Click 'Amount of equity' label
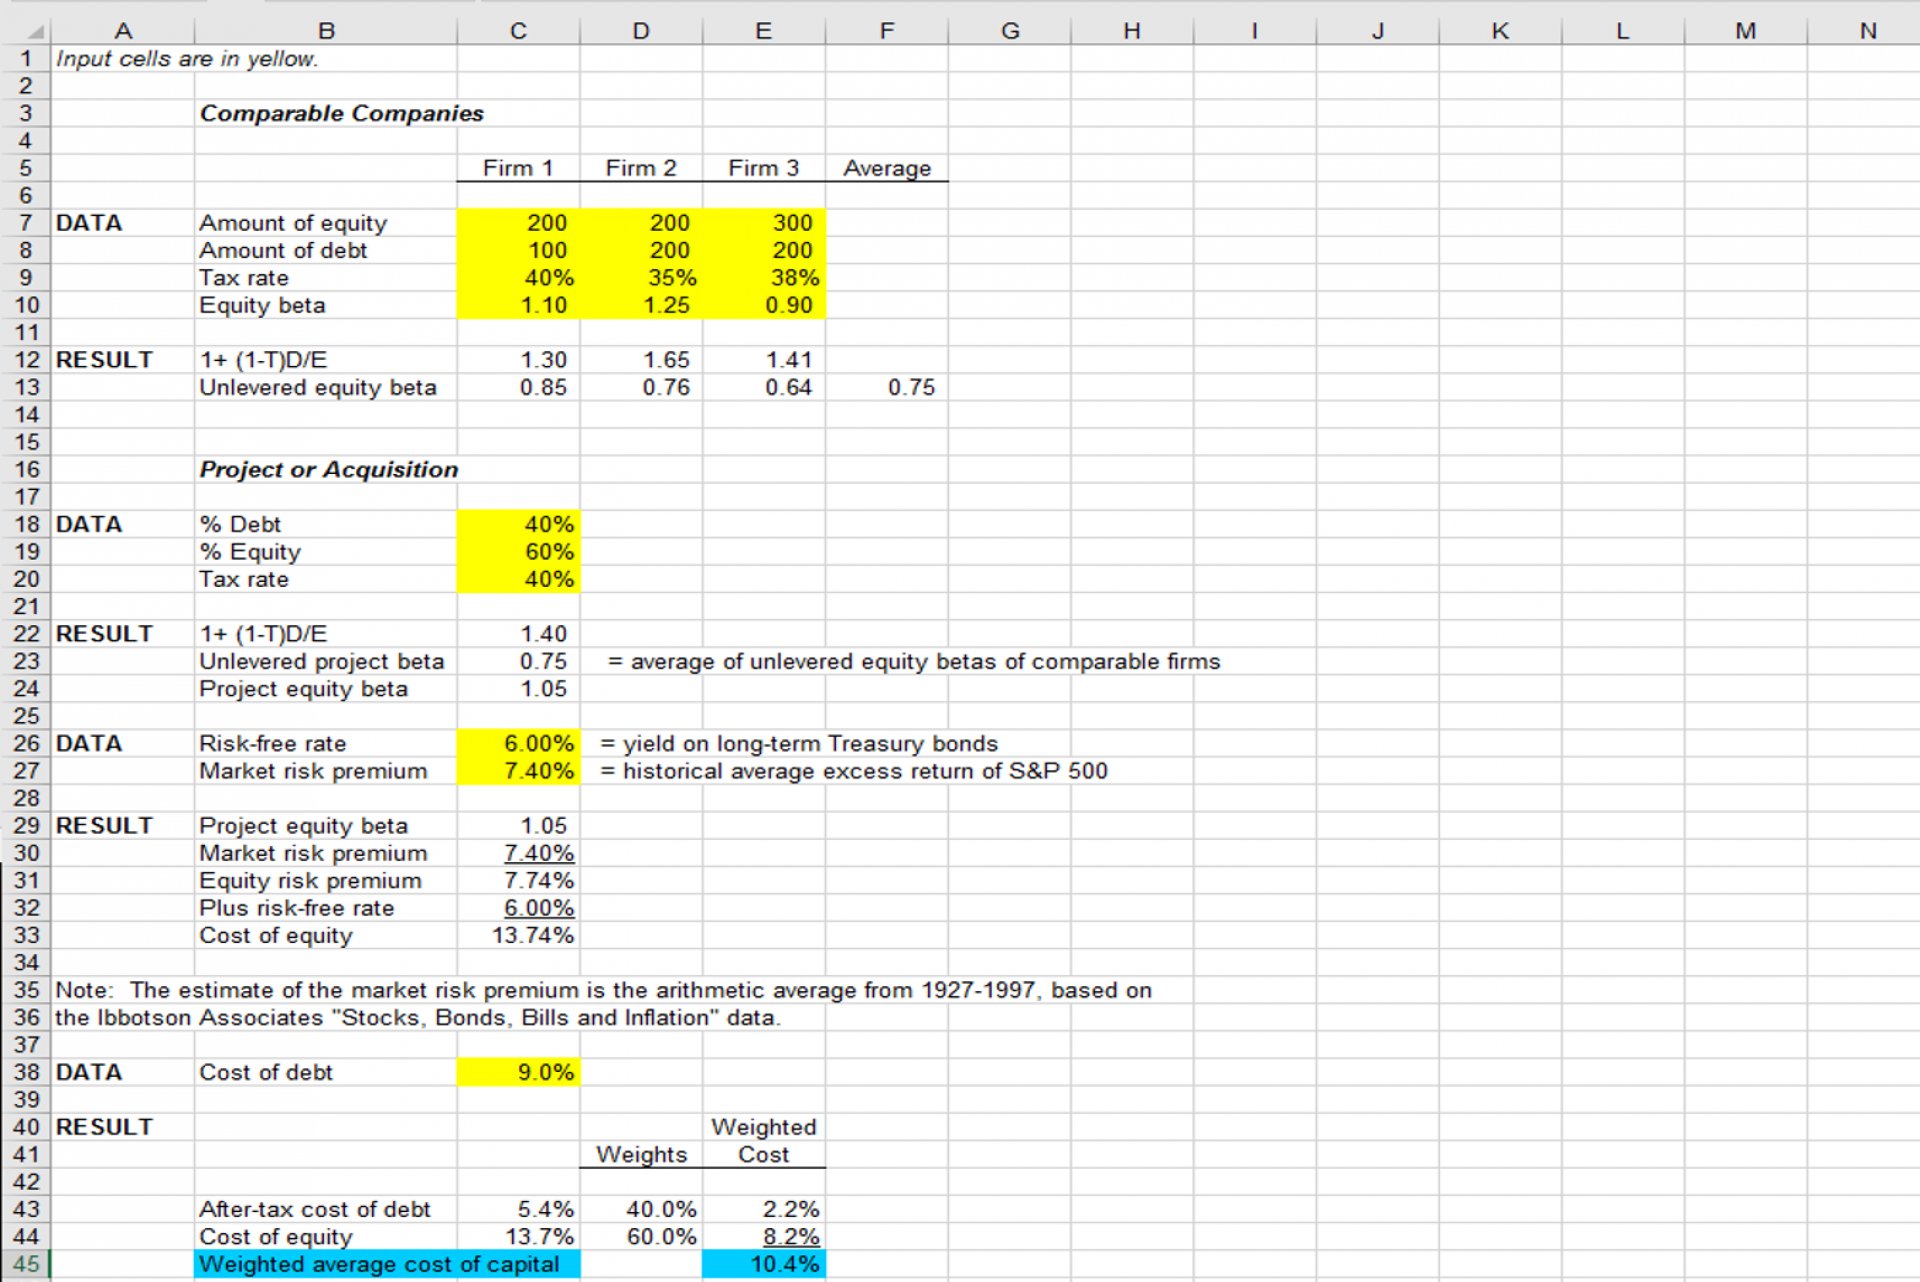The image size is (1920, 1282). [x=293, y=223]
